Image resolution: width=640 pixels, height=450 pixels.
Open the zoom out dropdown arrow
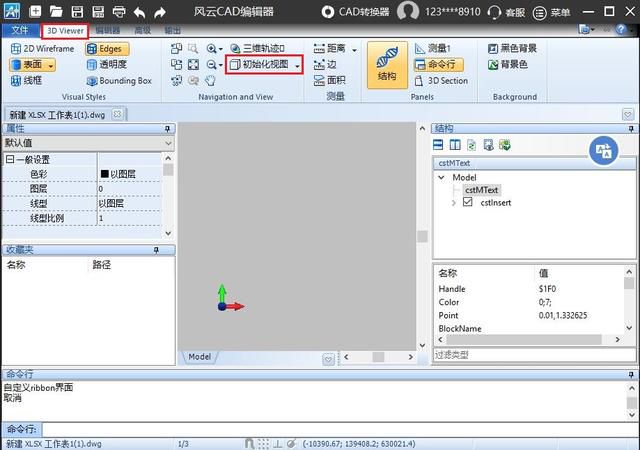point(221,65)
